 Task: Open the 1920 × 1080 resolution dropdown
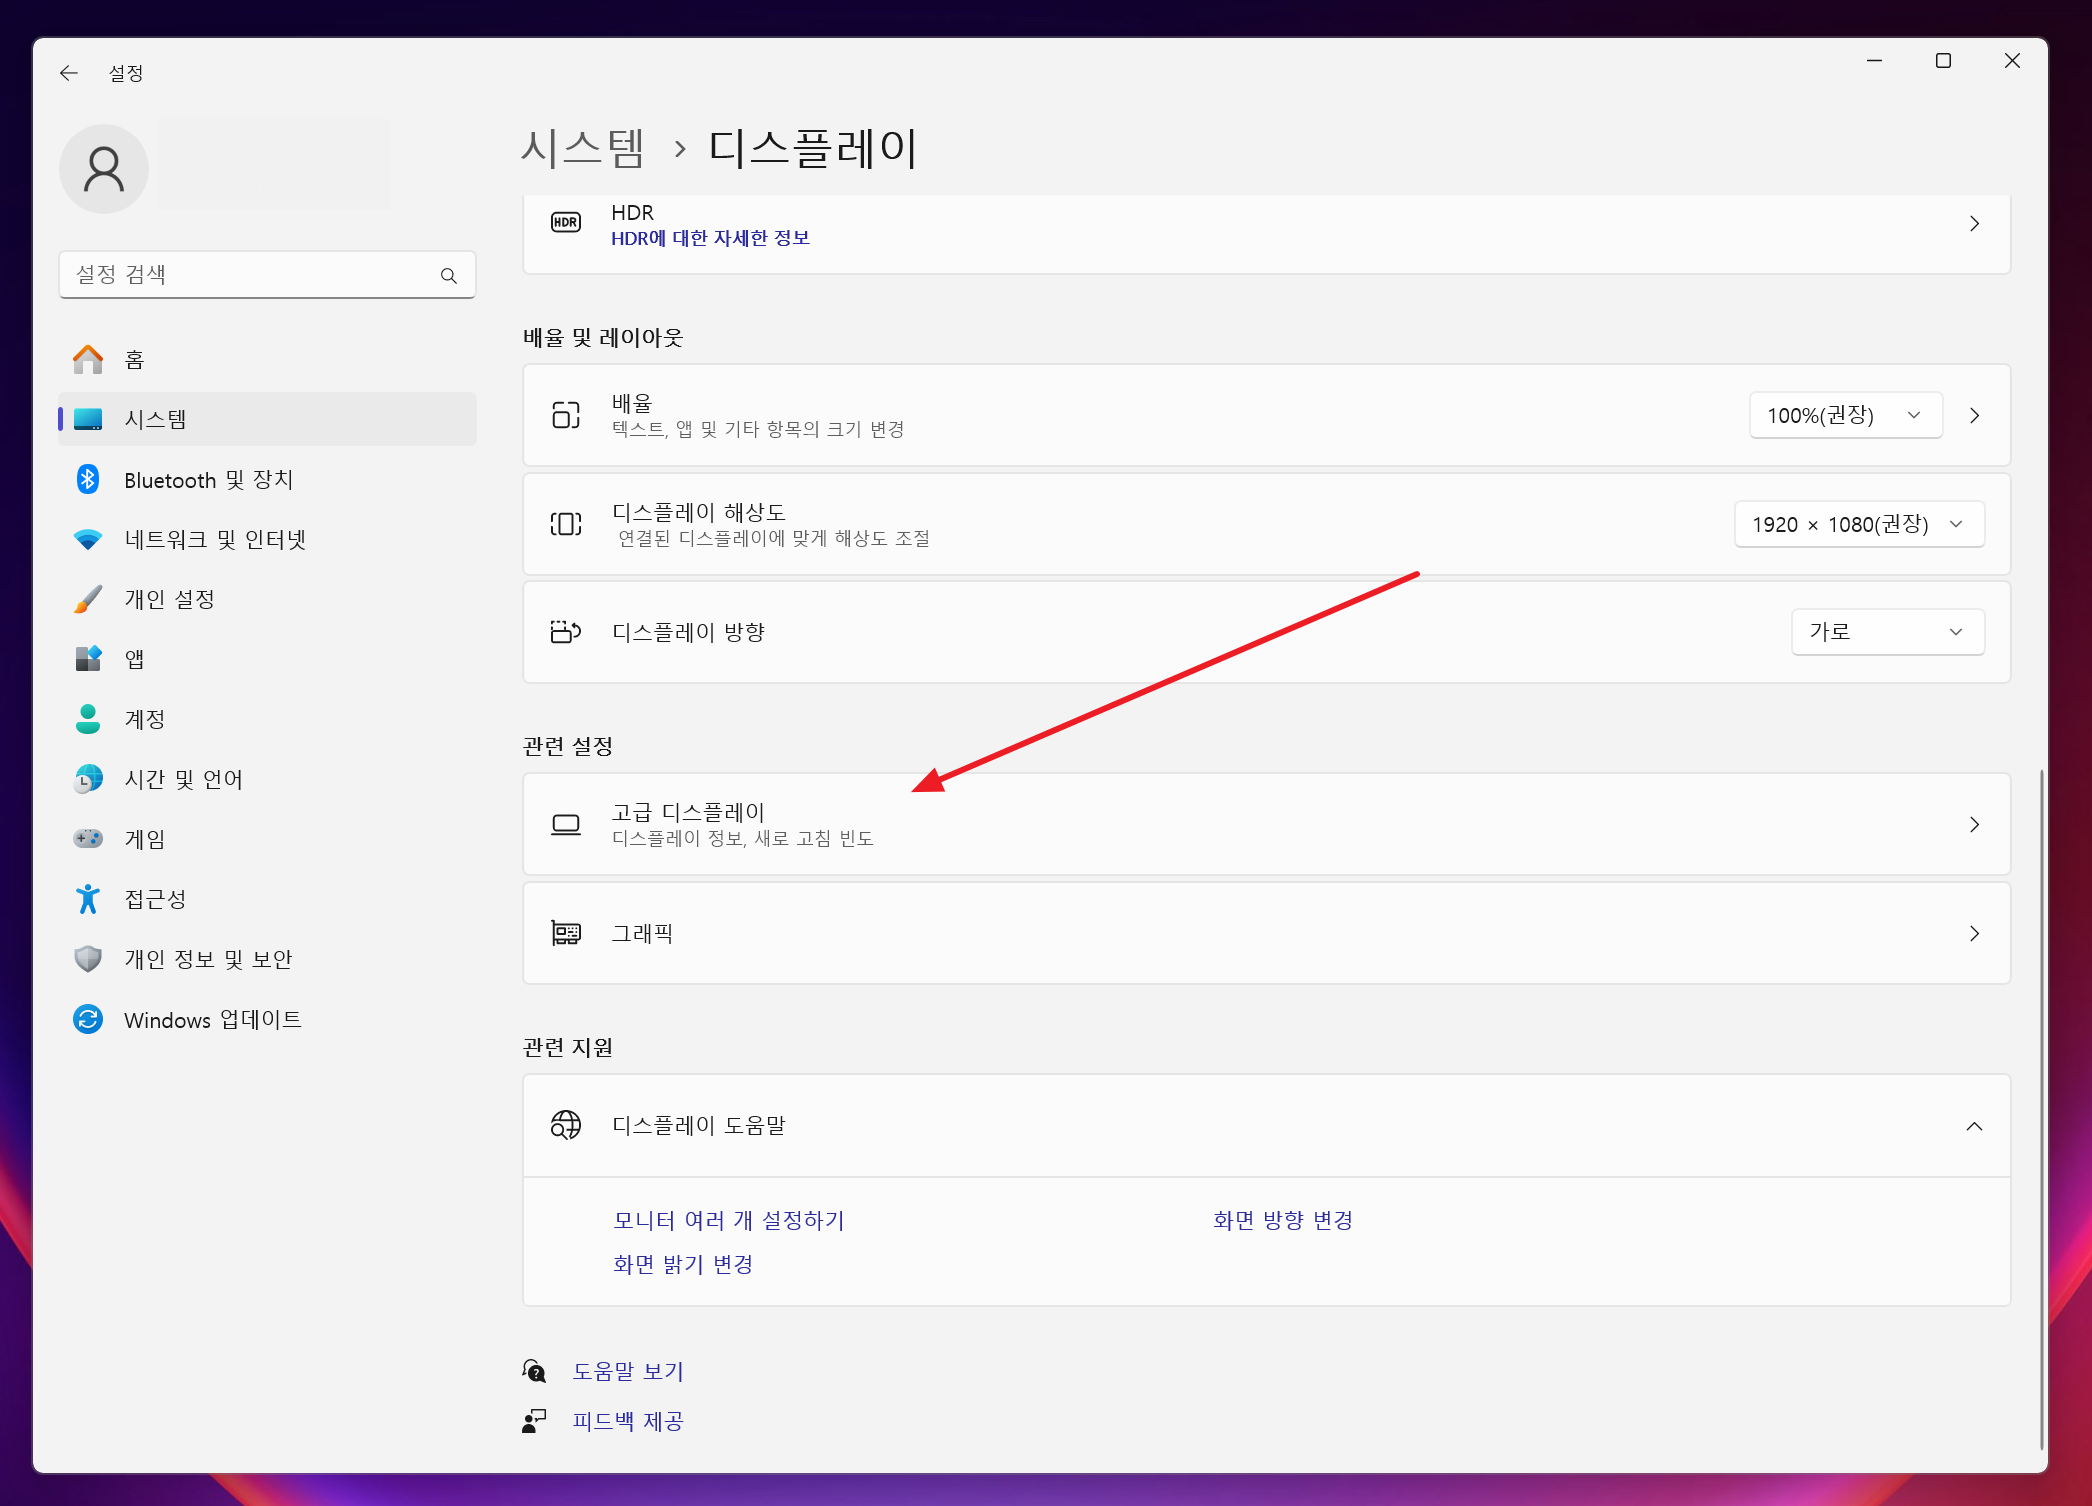point(1858,525)
